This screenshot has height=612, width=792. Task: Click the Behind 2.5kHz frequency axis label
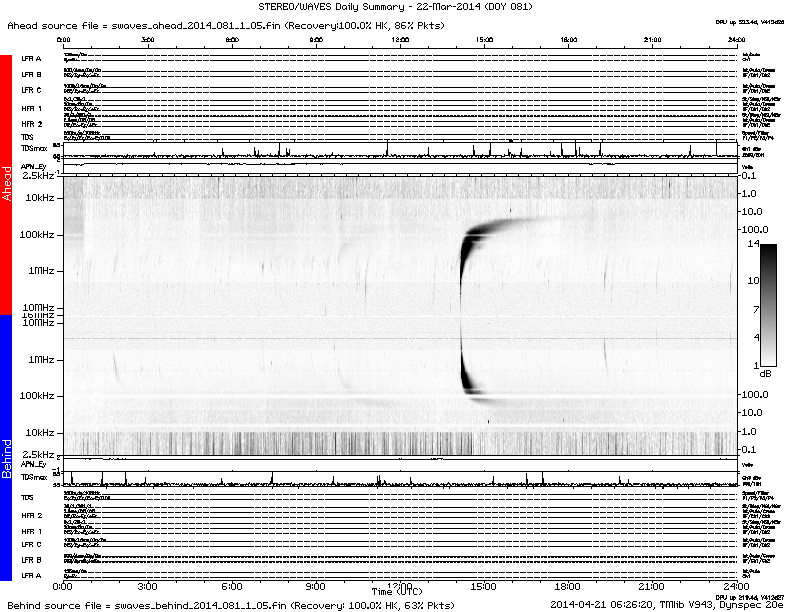(38, 454)
